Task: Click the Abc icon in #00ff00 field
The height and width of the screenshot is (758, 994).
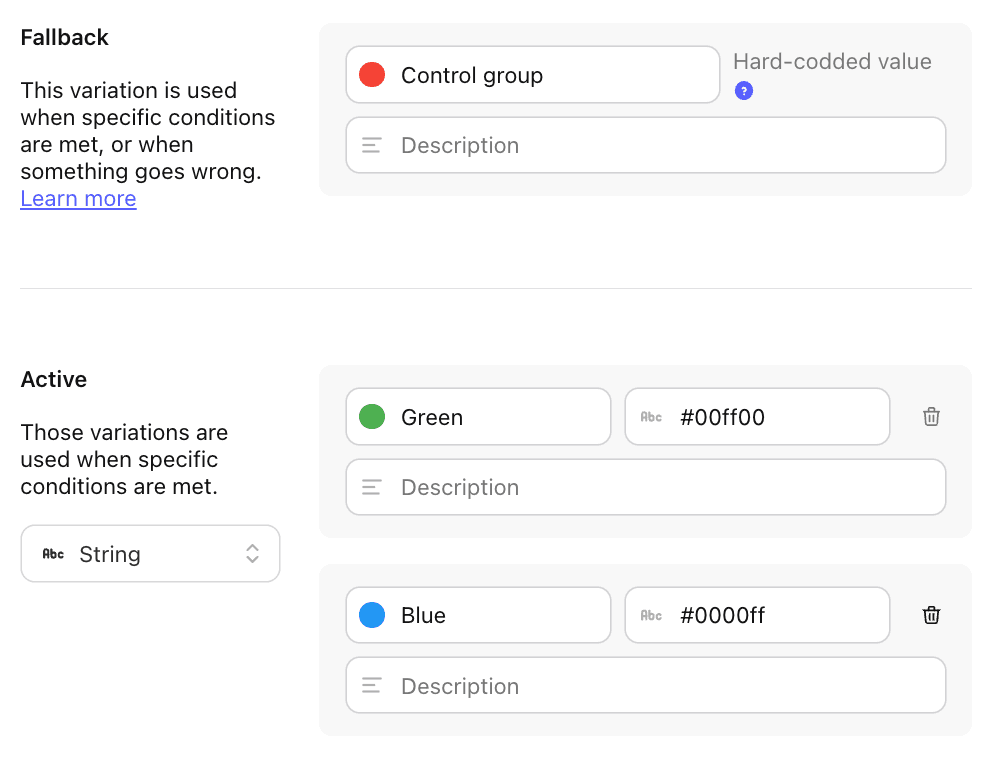Action: pyautogui.click(x=651, y=417)
